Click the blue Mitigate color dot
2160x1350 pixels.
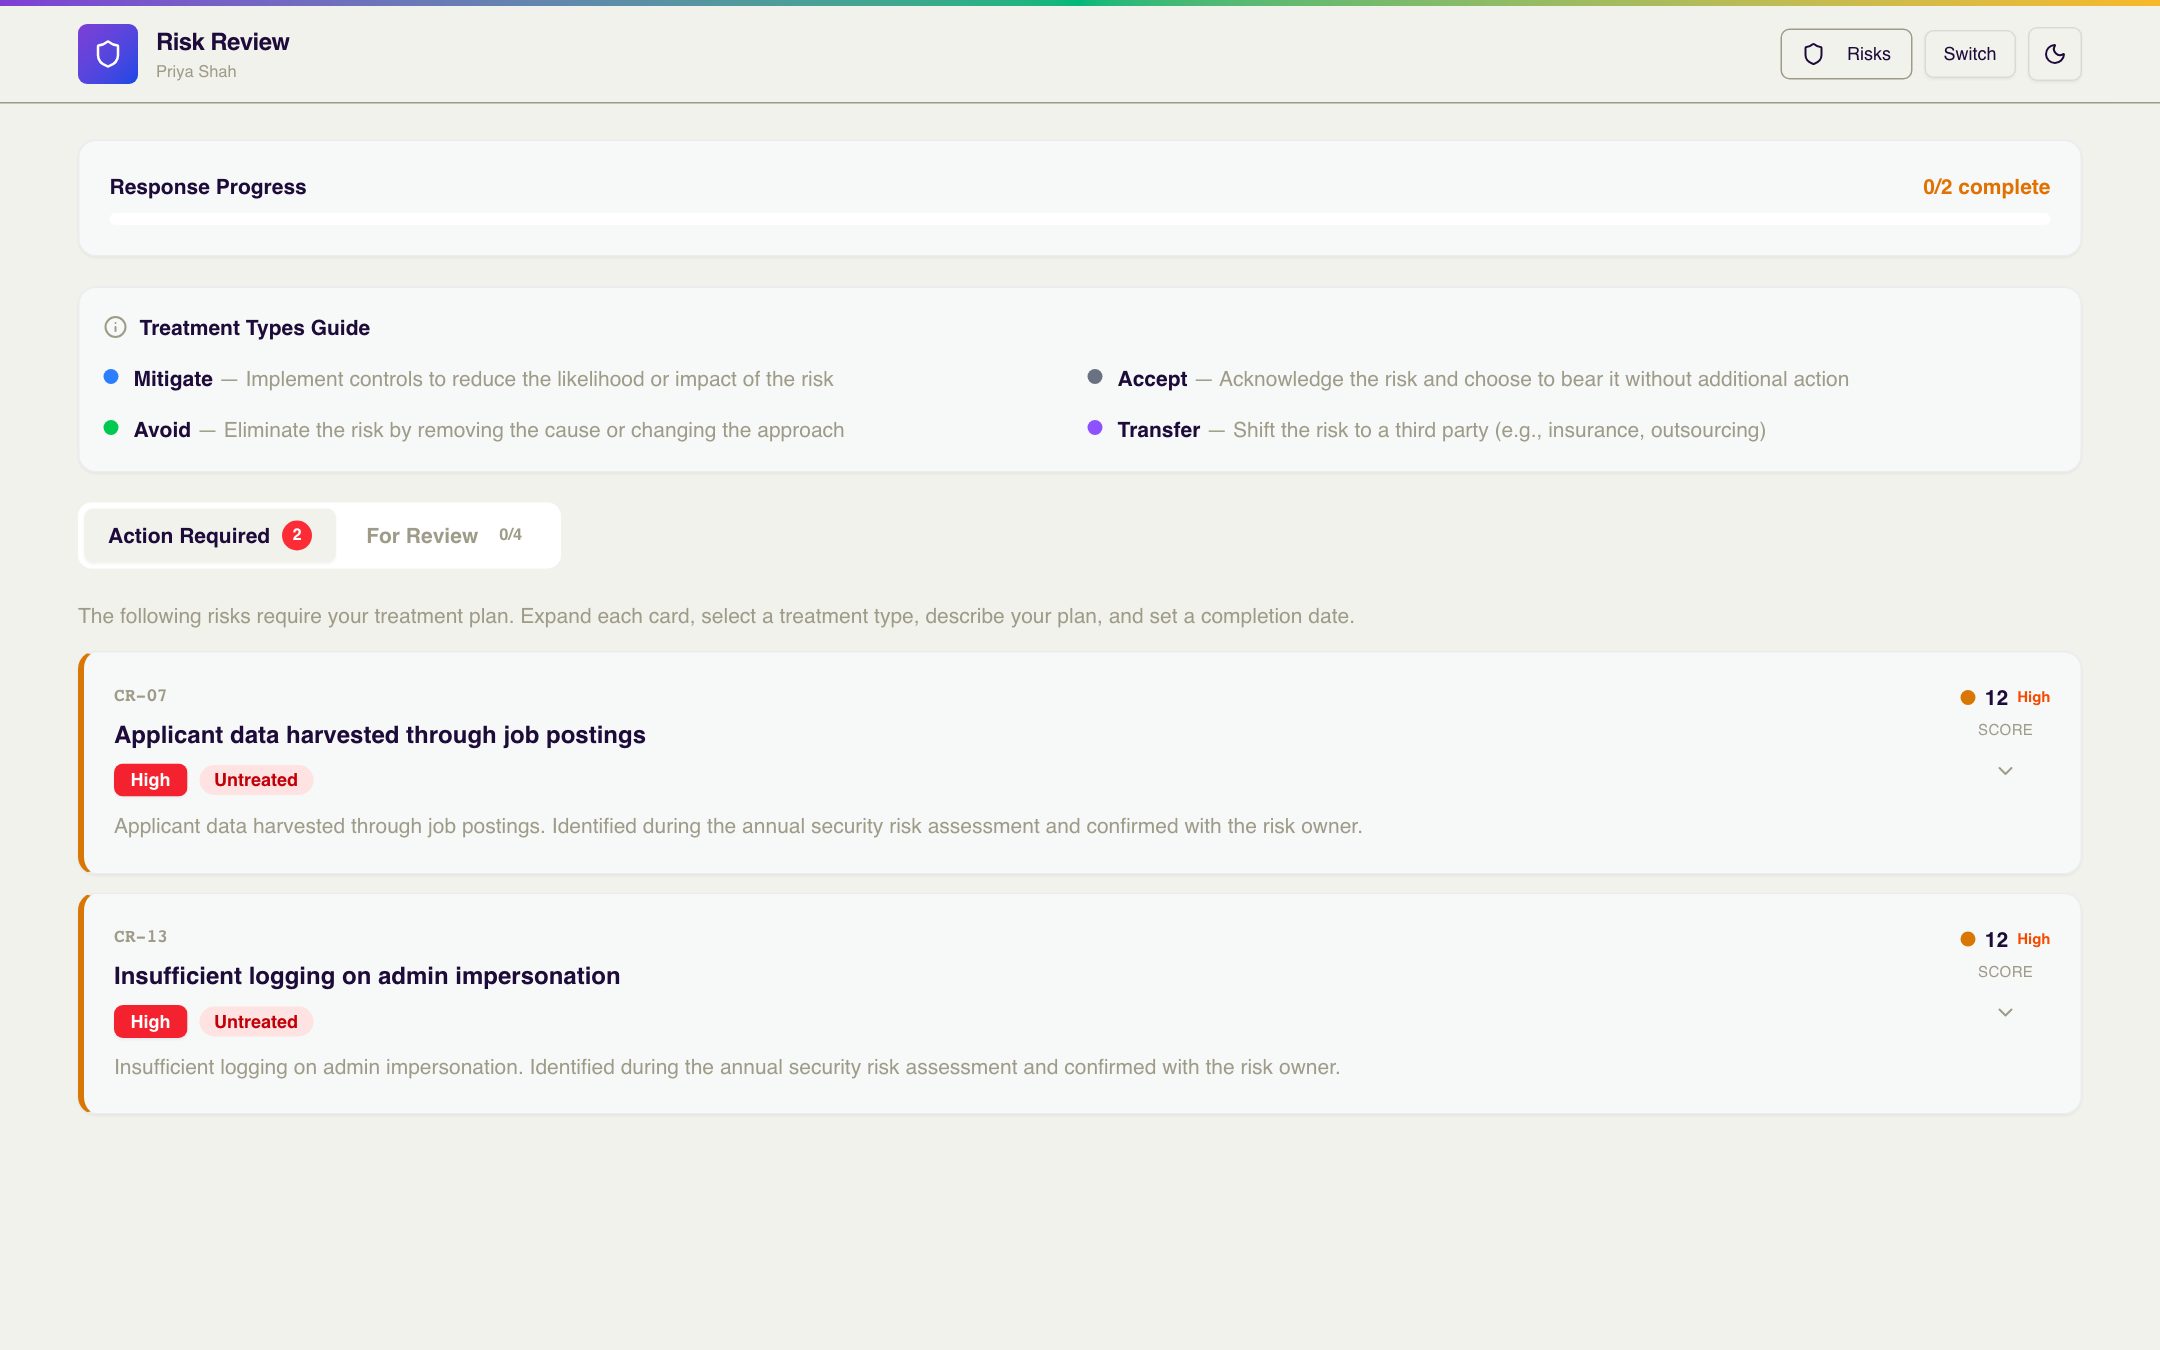pyautogui.click(x=111, y=377)
